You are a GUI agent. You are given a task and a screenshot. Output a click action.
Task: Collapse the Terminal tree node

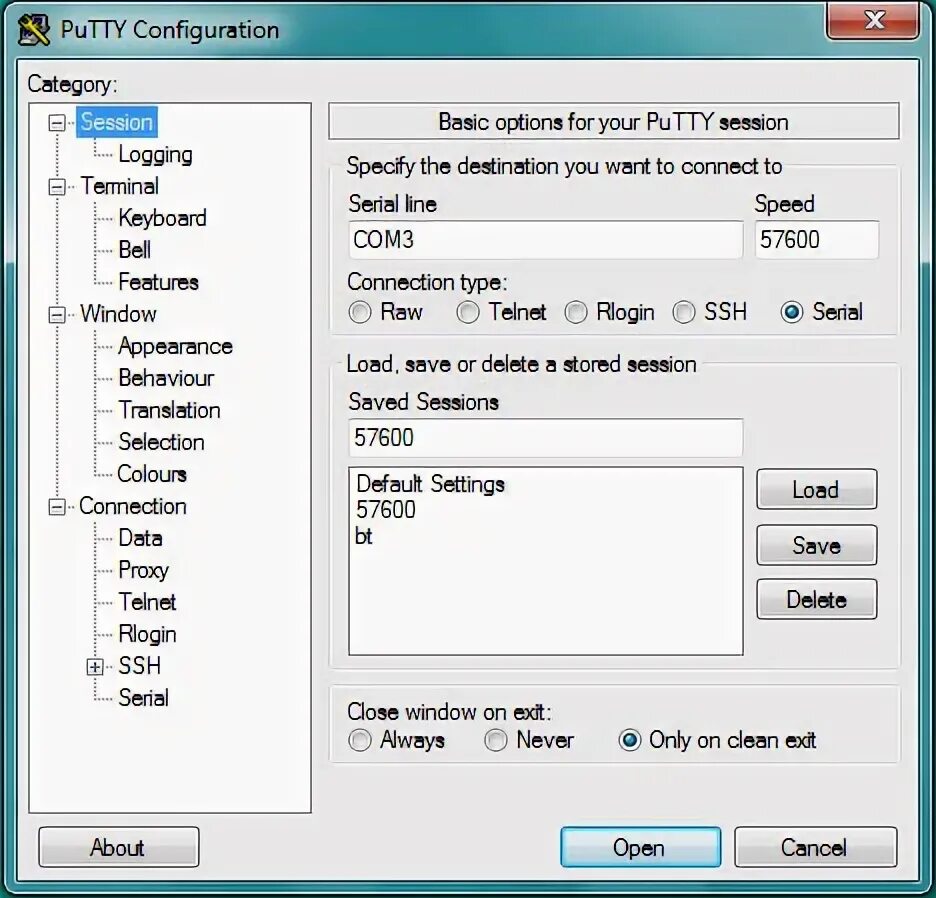(x=57, y=187)
